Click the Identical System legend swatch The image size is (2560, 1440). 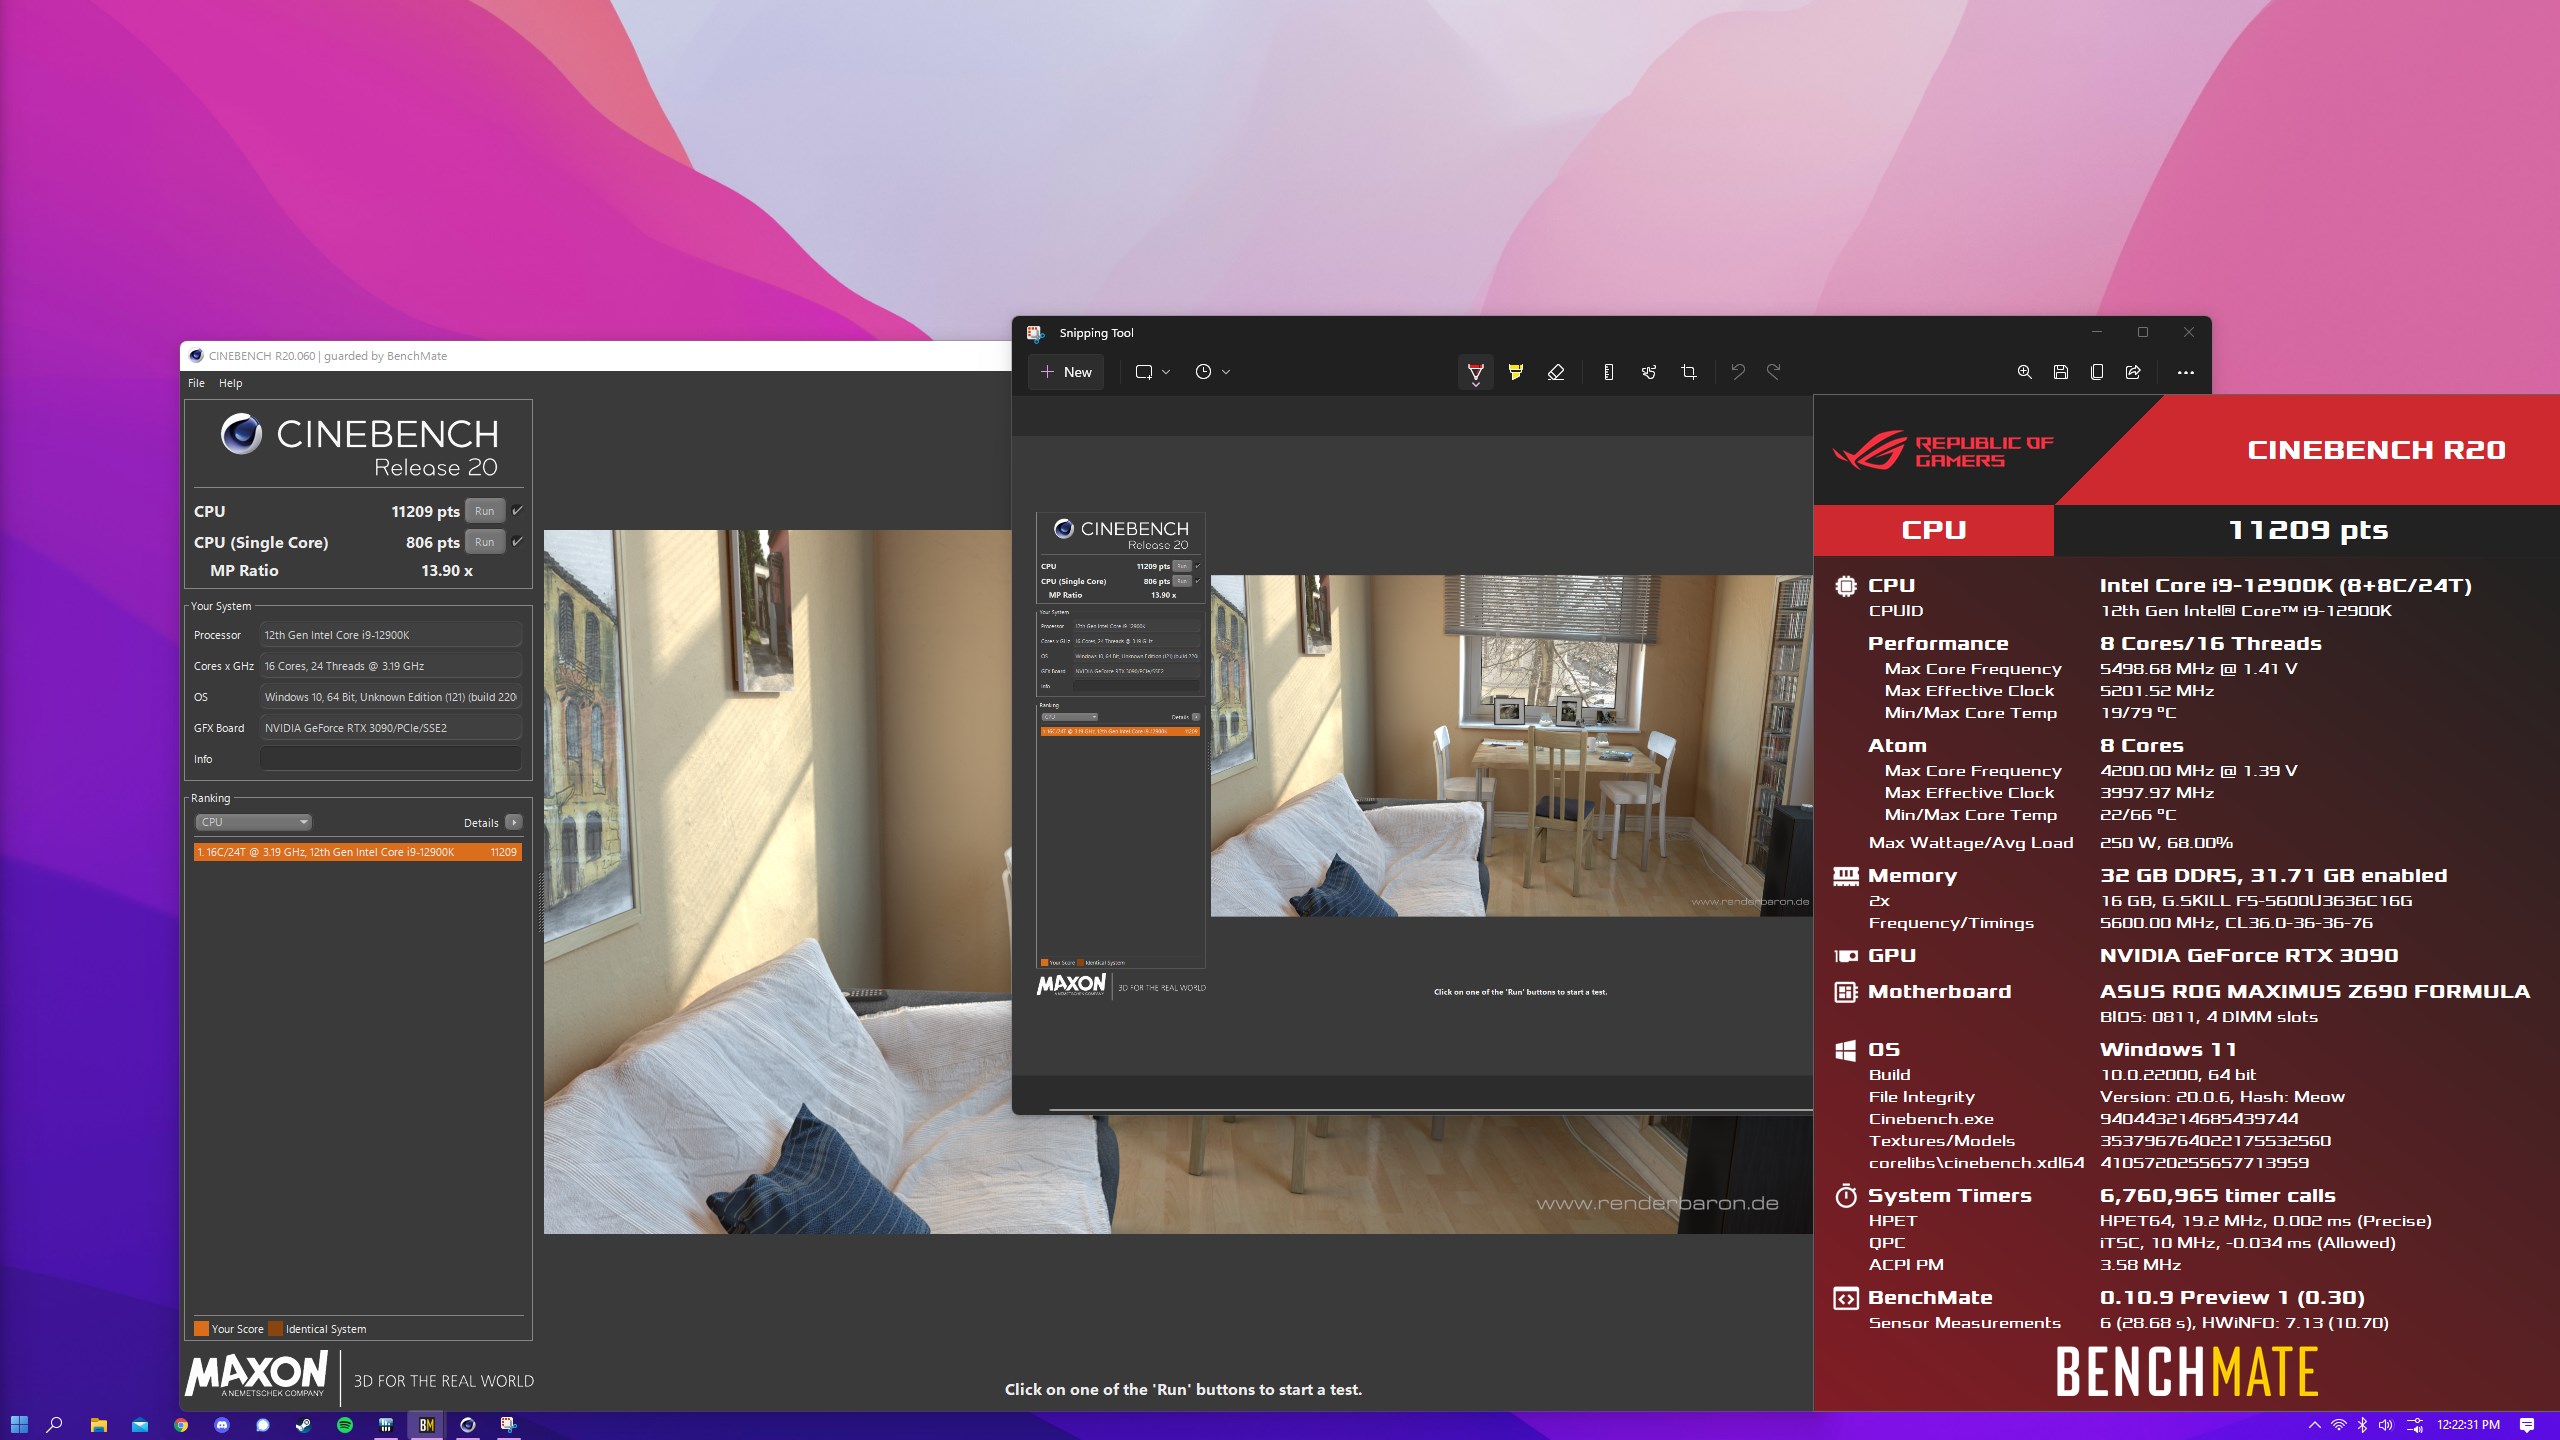click(x=275, y=1329)
